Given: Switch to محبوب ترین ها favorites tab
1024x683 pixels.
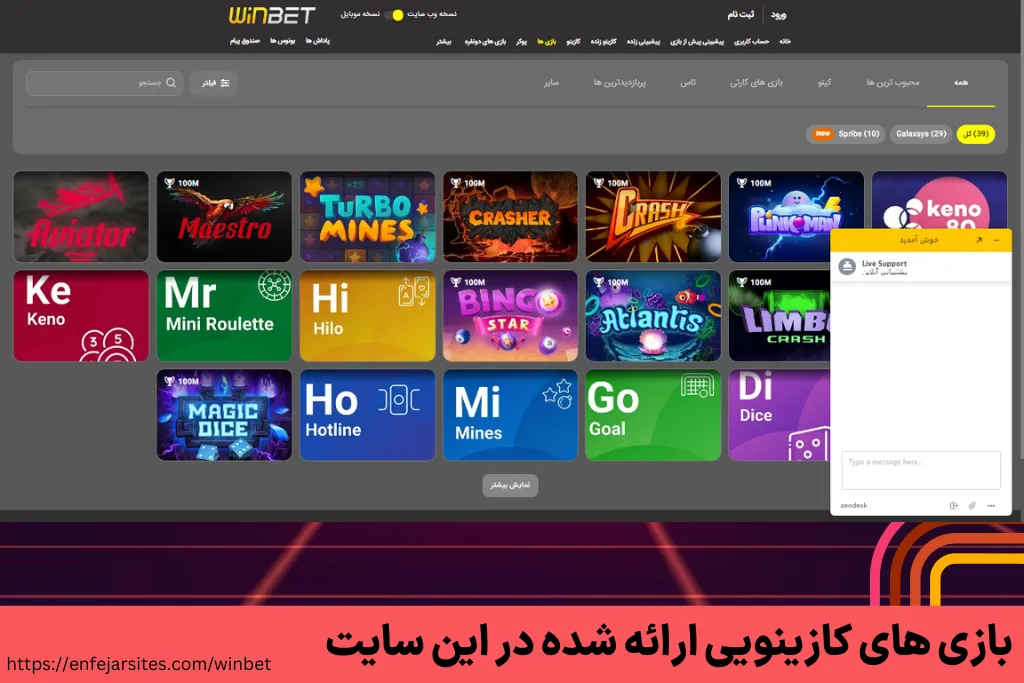Looking at the screenshot, I should pyautogui.click(x=893, y=82).
